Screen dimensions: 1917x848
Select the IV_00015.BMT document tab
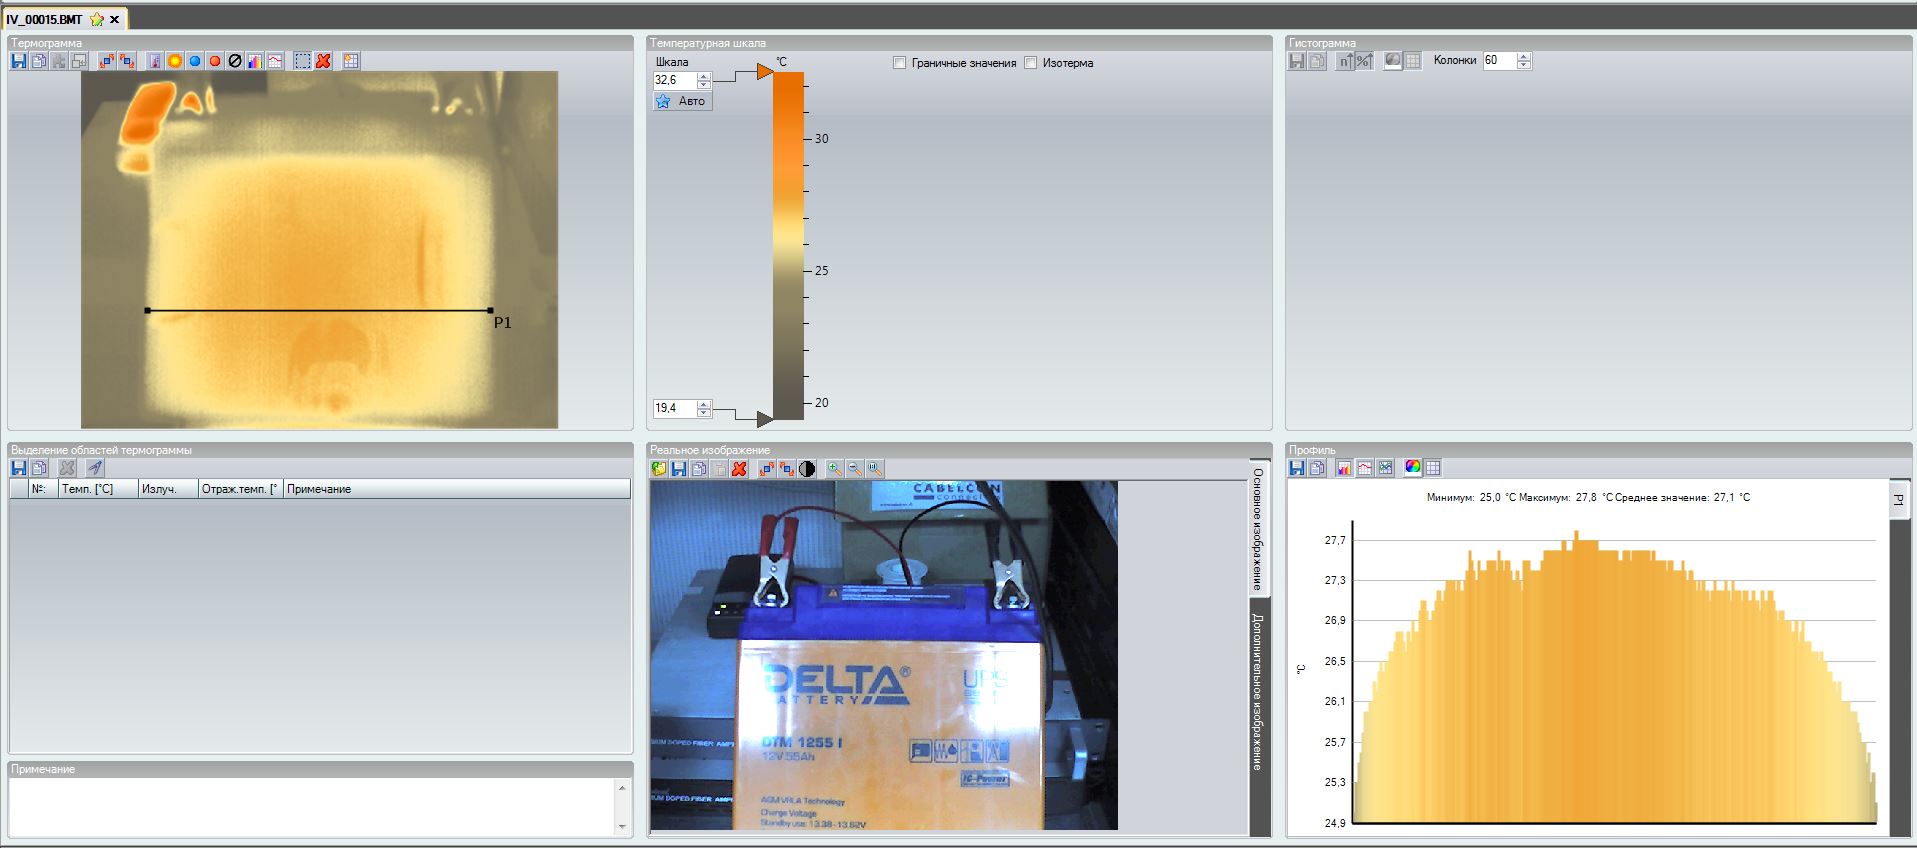point(45,19)
